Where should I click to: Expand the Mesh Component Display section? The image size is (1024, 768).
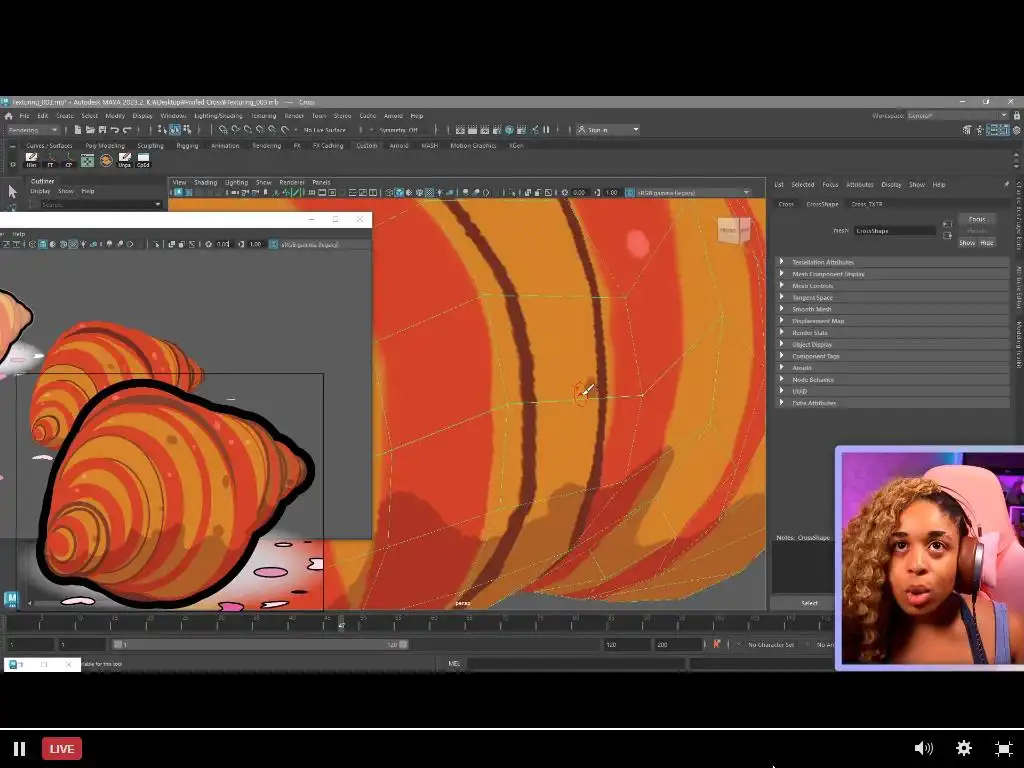[x=892, y=274]
